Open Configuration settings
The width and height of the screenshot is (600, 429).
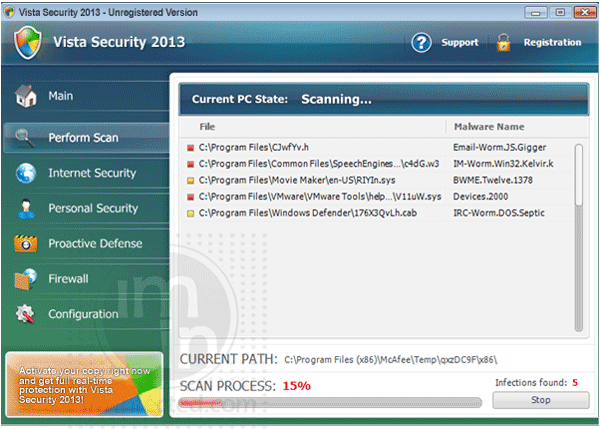[86, 314]
